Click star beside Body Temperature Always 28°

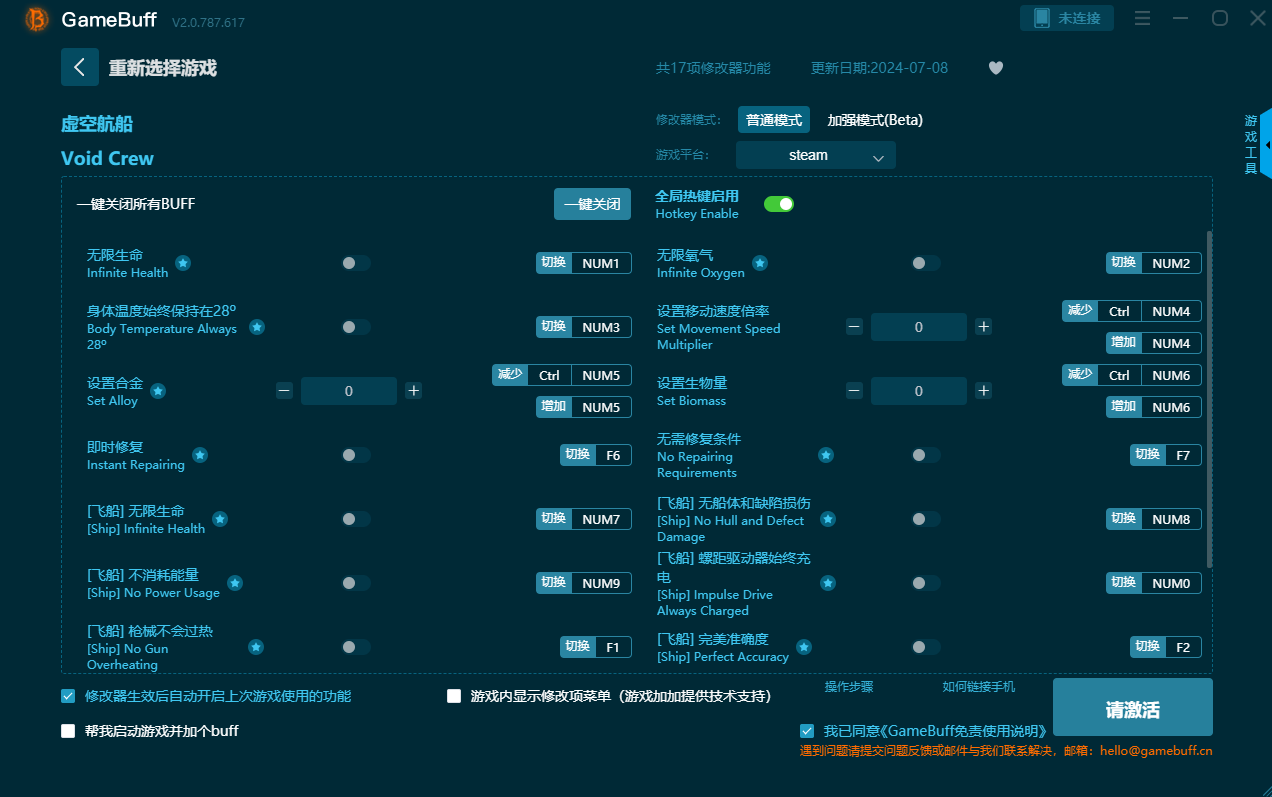[257, 327]
